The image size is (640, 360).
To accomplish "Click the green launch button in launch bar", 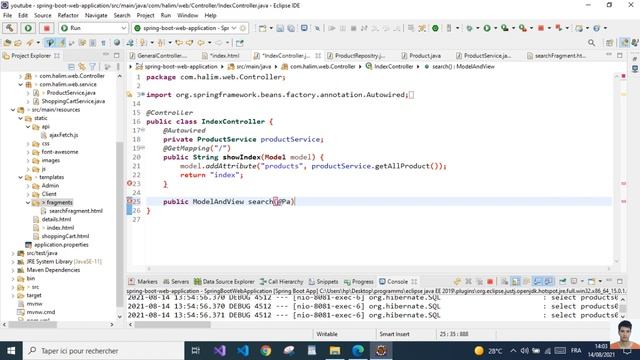I will [x=28, y=28].
